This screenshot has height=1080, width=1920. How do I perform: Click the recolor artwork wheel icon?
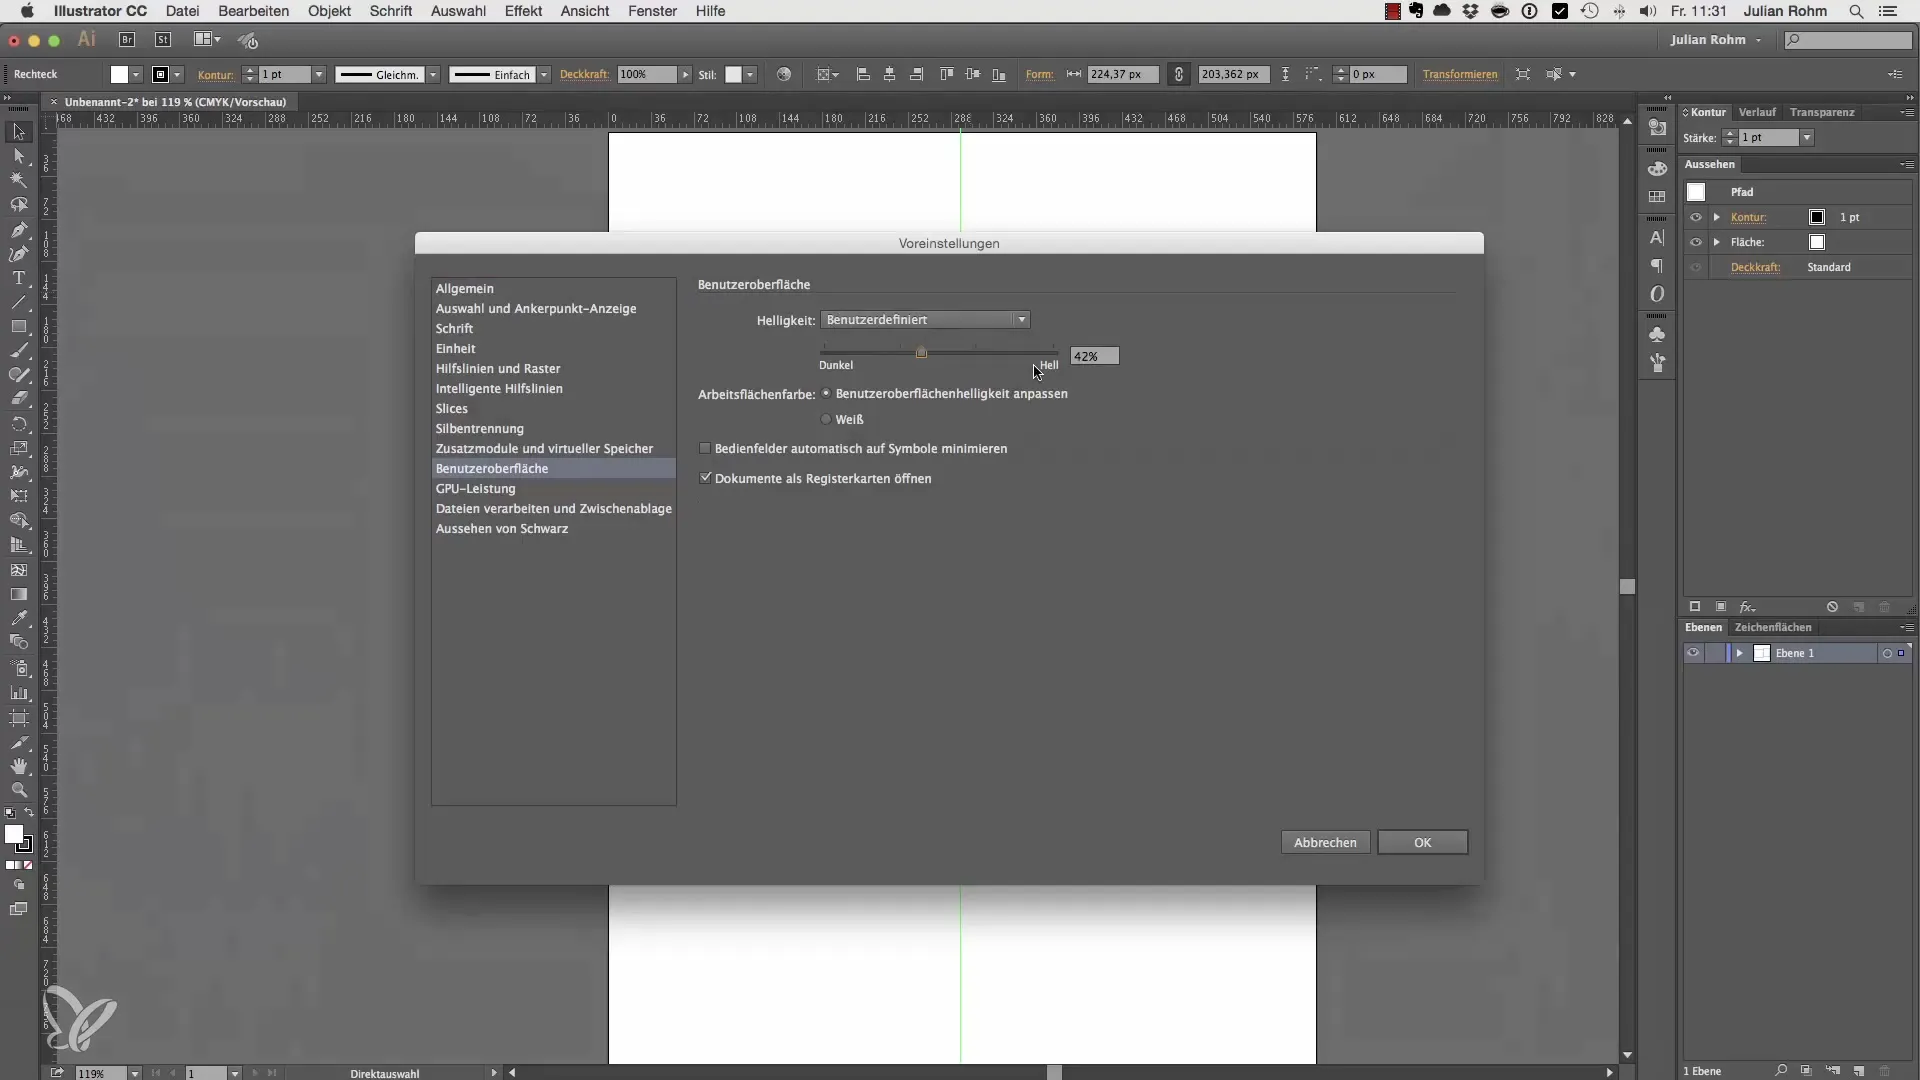point(784,74)
